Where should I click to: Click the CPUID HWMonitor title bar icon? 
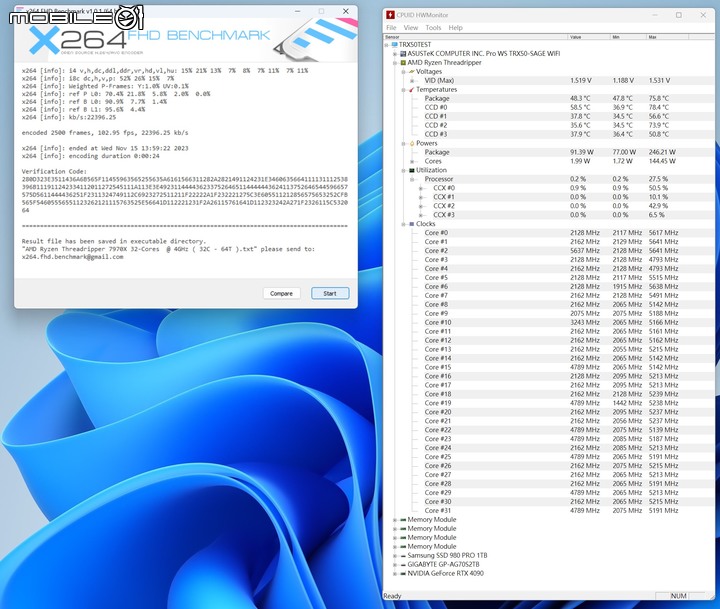[390, 15]
